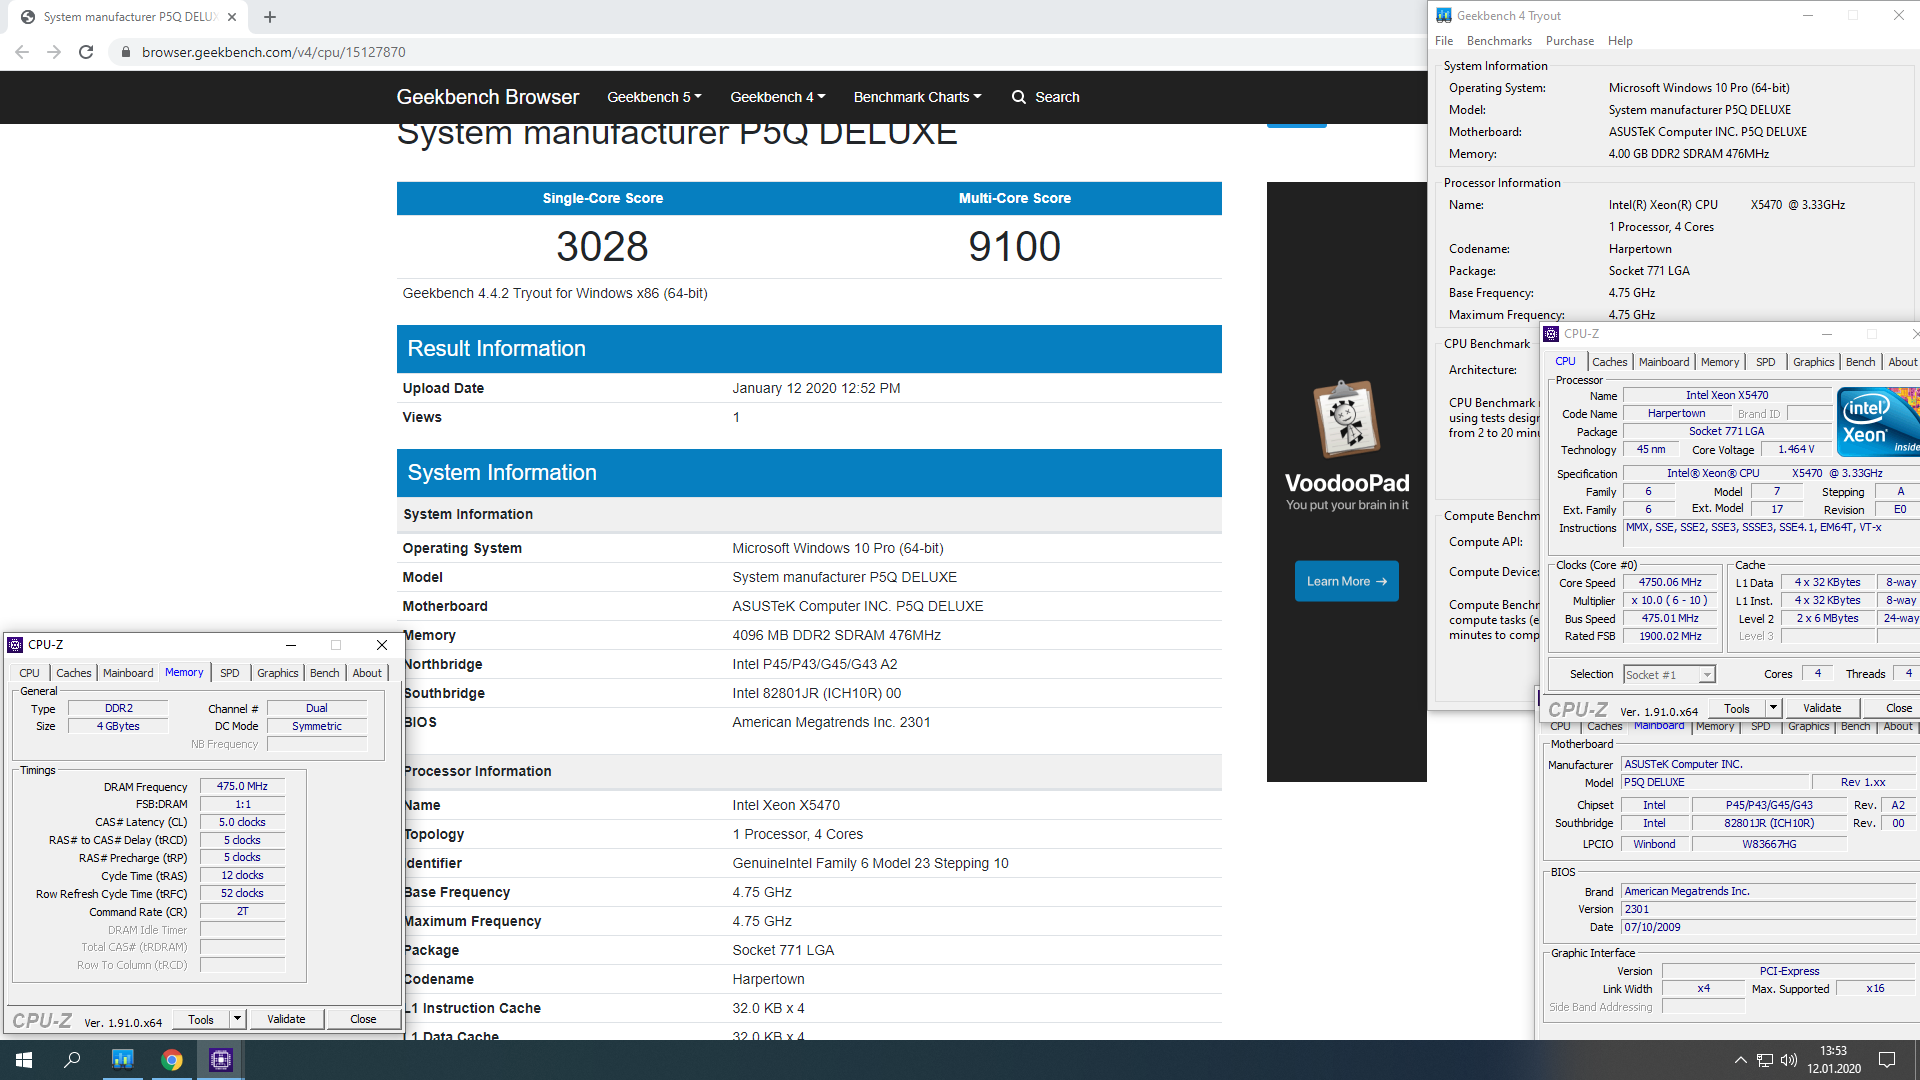Switch to Mainboard tab in Memory CPU-Z window
The width and height of the screenshot is (1920, 1080).
click(x=128, y=673)
